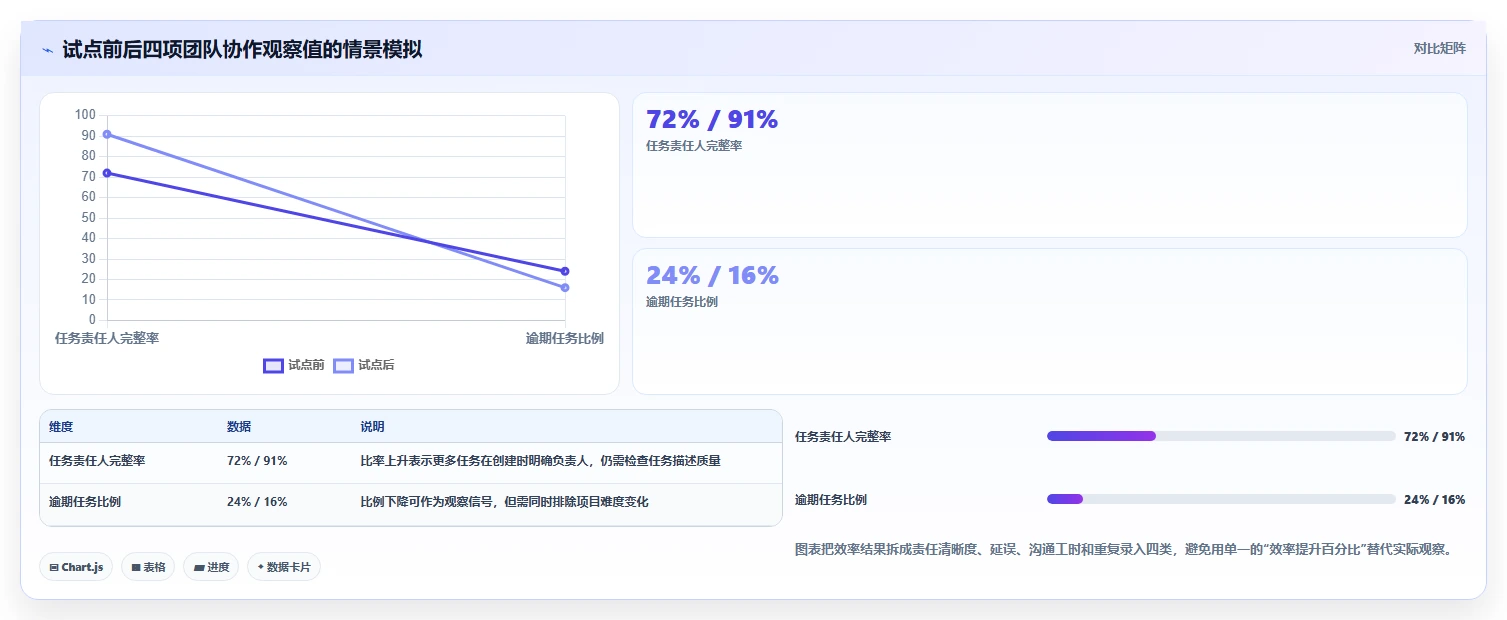Click the 24% / 16% value beside progress bar
Screen dimensions: 1507x620
point(1434,500)
